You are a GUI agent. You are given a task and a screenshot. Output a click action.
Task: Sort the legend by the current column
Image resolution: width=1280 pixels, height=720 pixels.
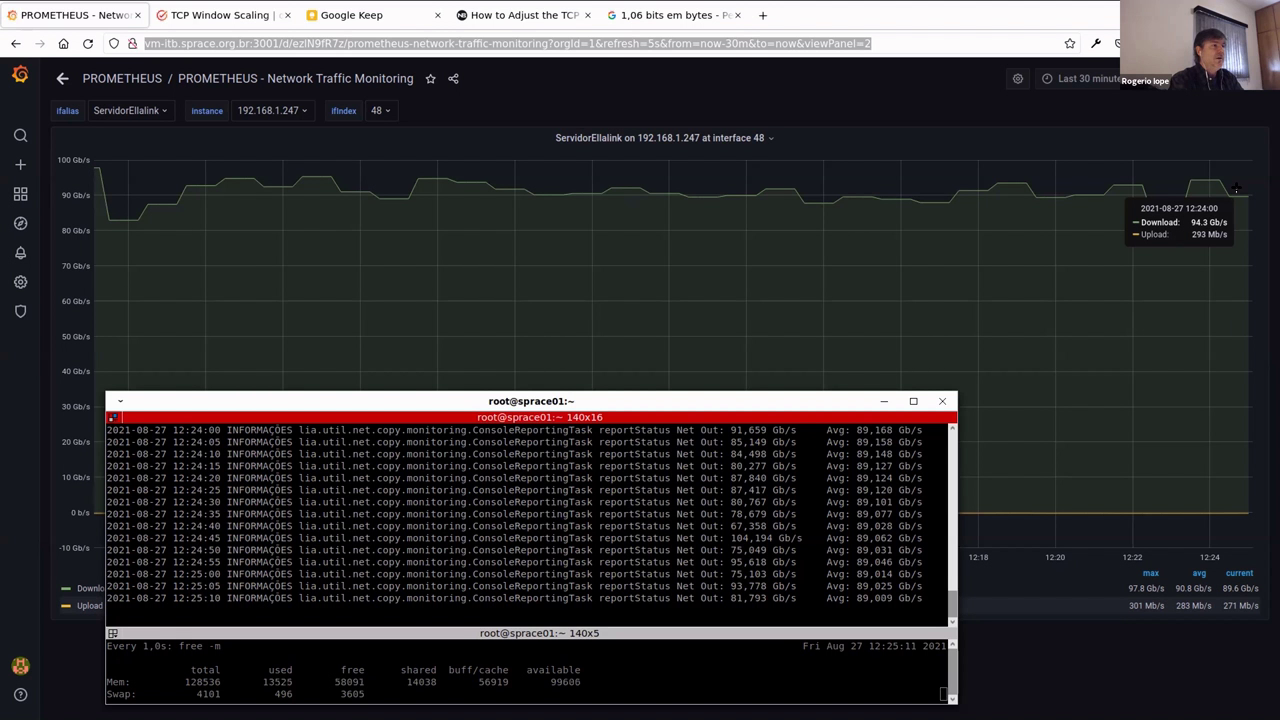(x=1239, y=573)
